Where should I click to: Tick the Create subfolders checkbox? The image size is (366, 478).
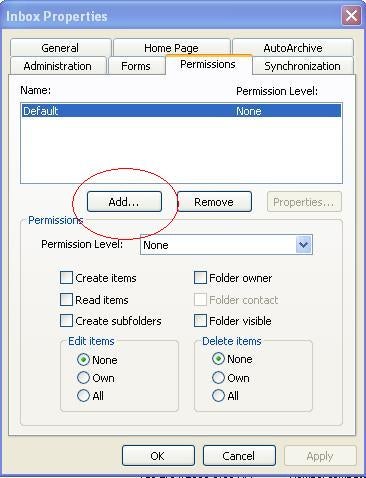coord(66,321)
